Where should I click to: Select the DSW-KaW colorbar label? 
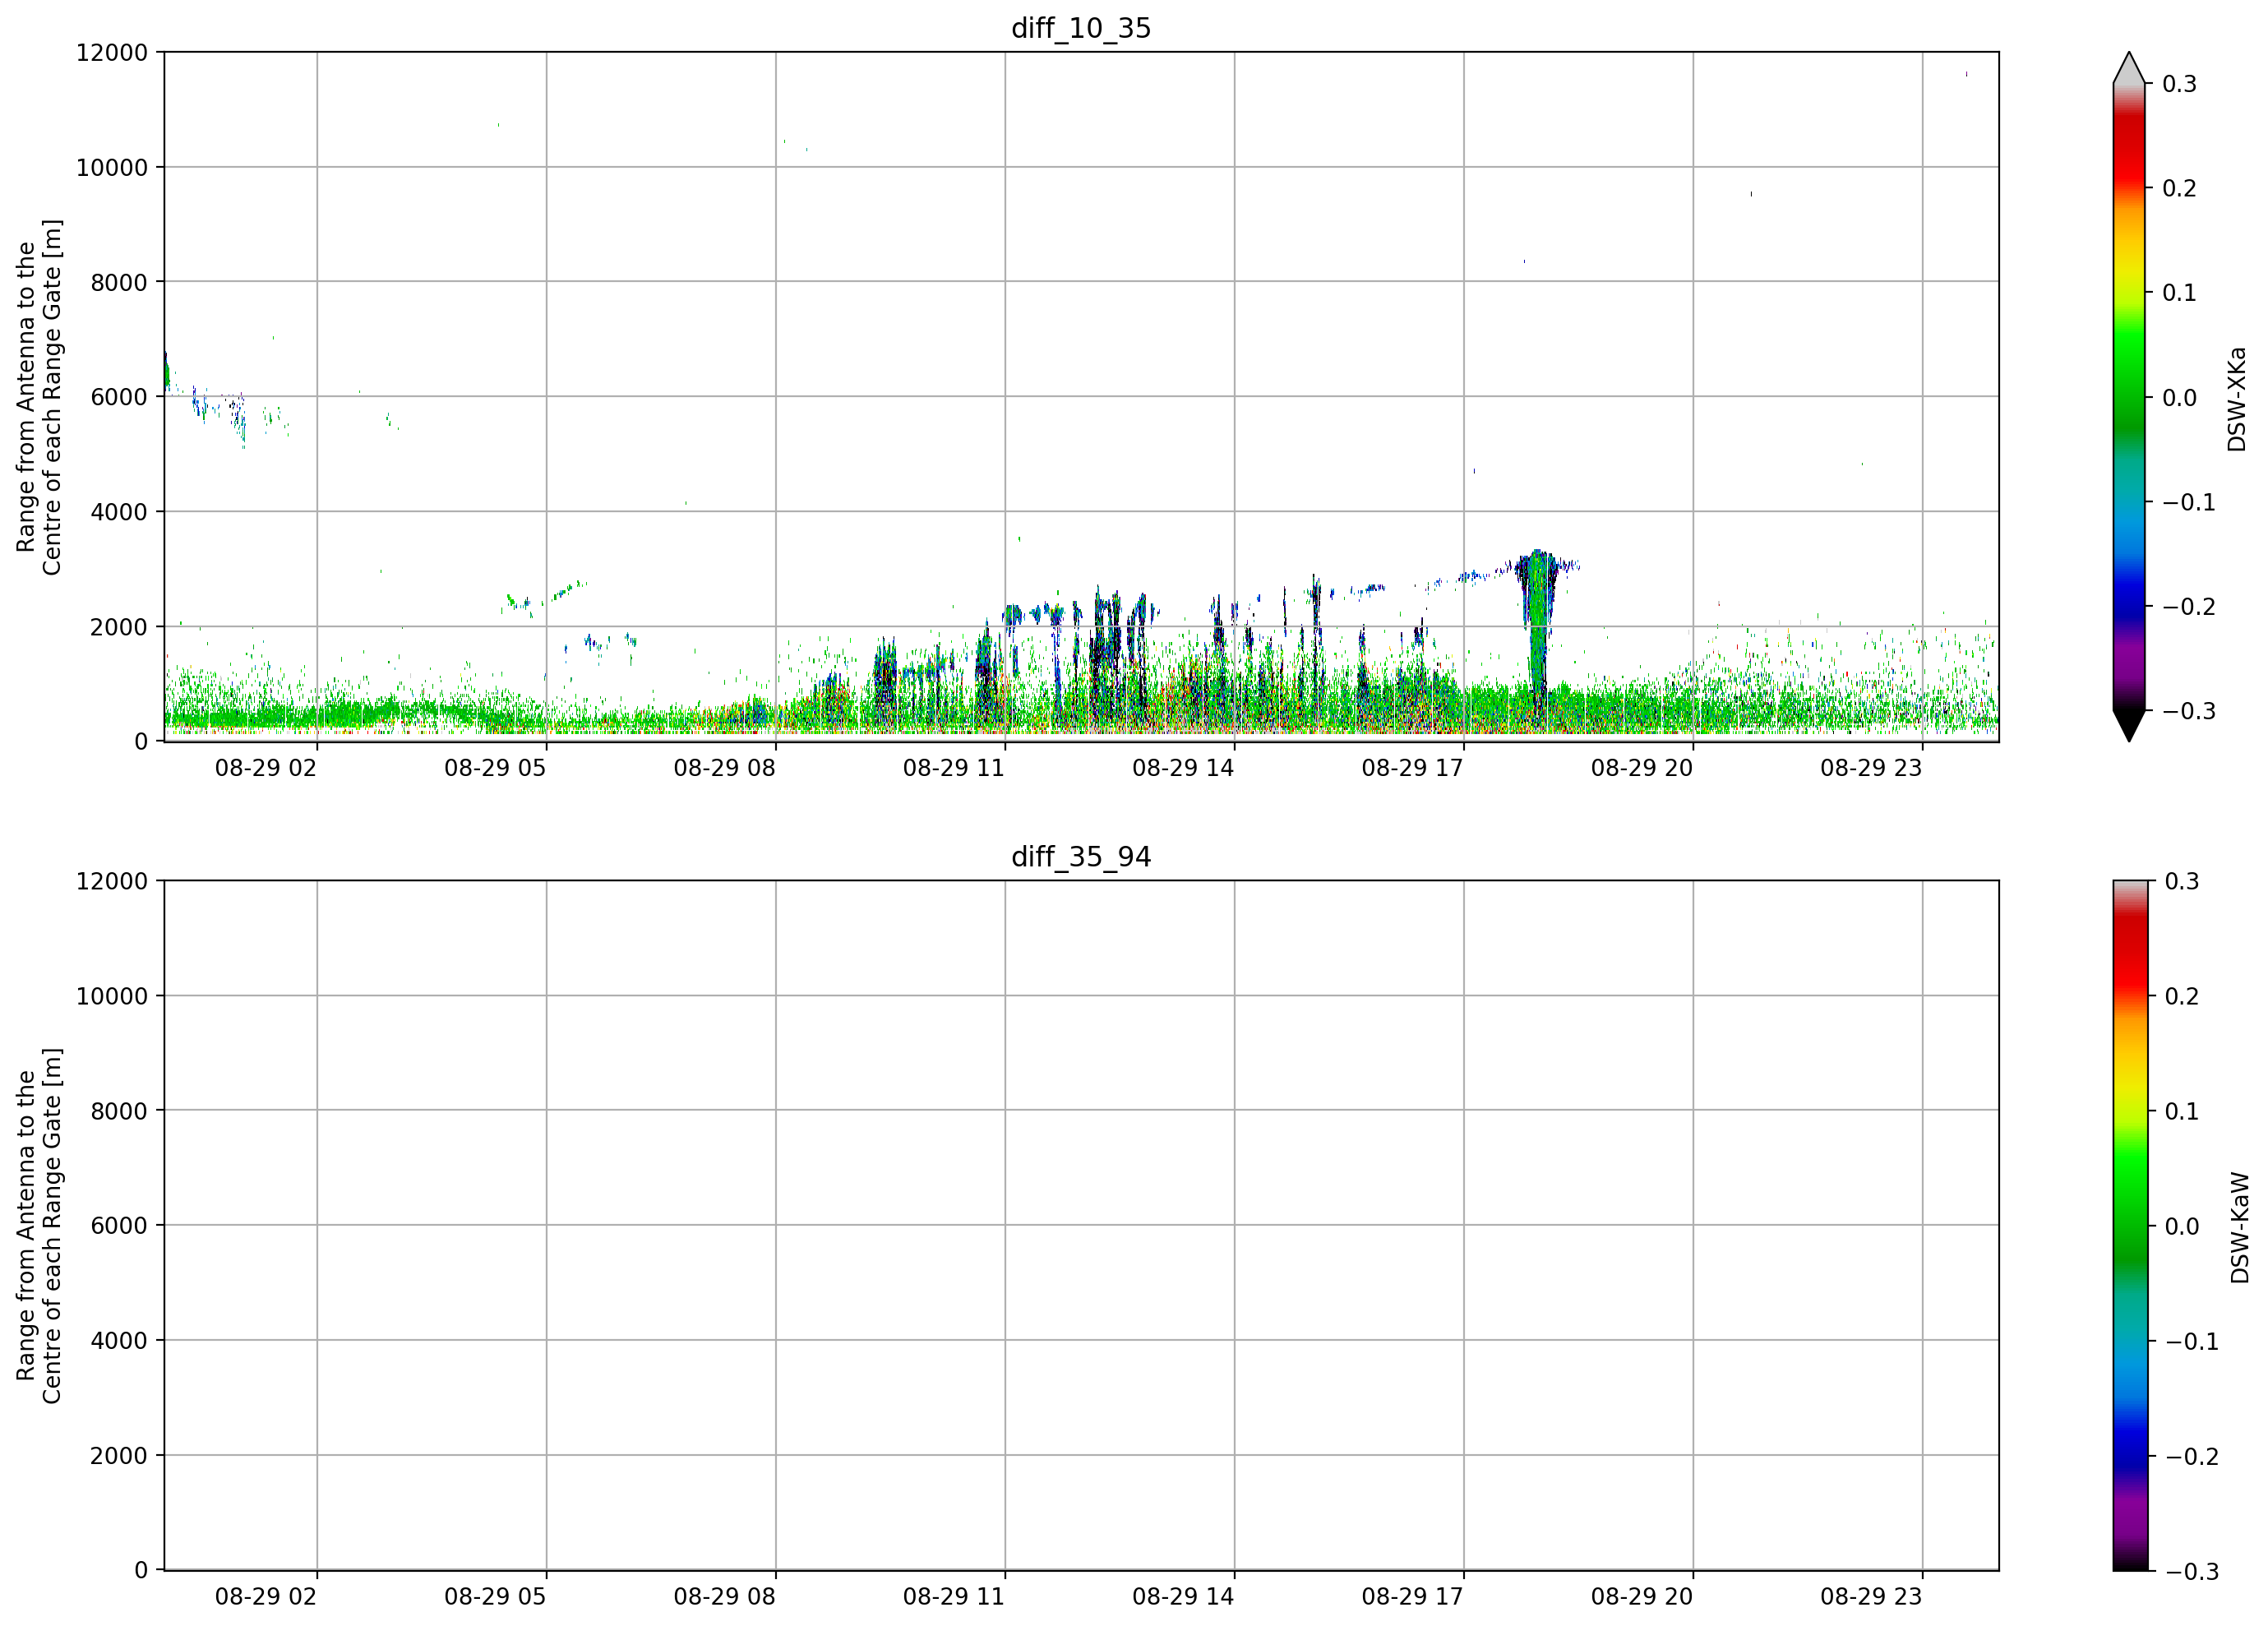[2239, 1227]
